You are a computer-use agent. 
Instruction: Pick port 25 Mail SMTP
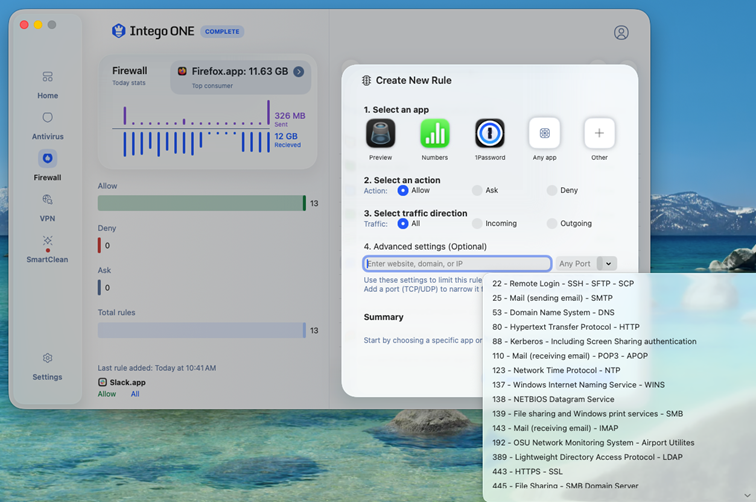click(x=553, y=298)
